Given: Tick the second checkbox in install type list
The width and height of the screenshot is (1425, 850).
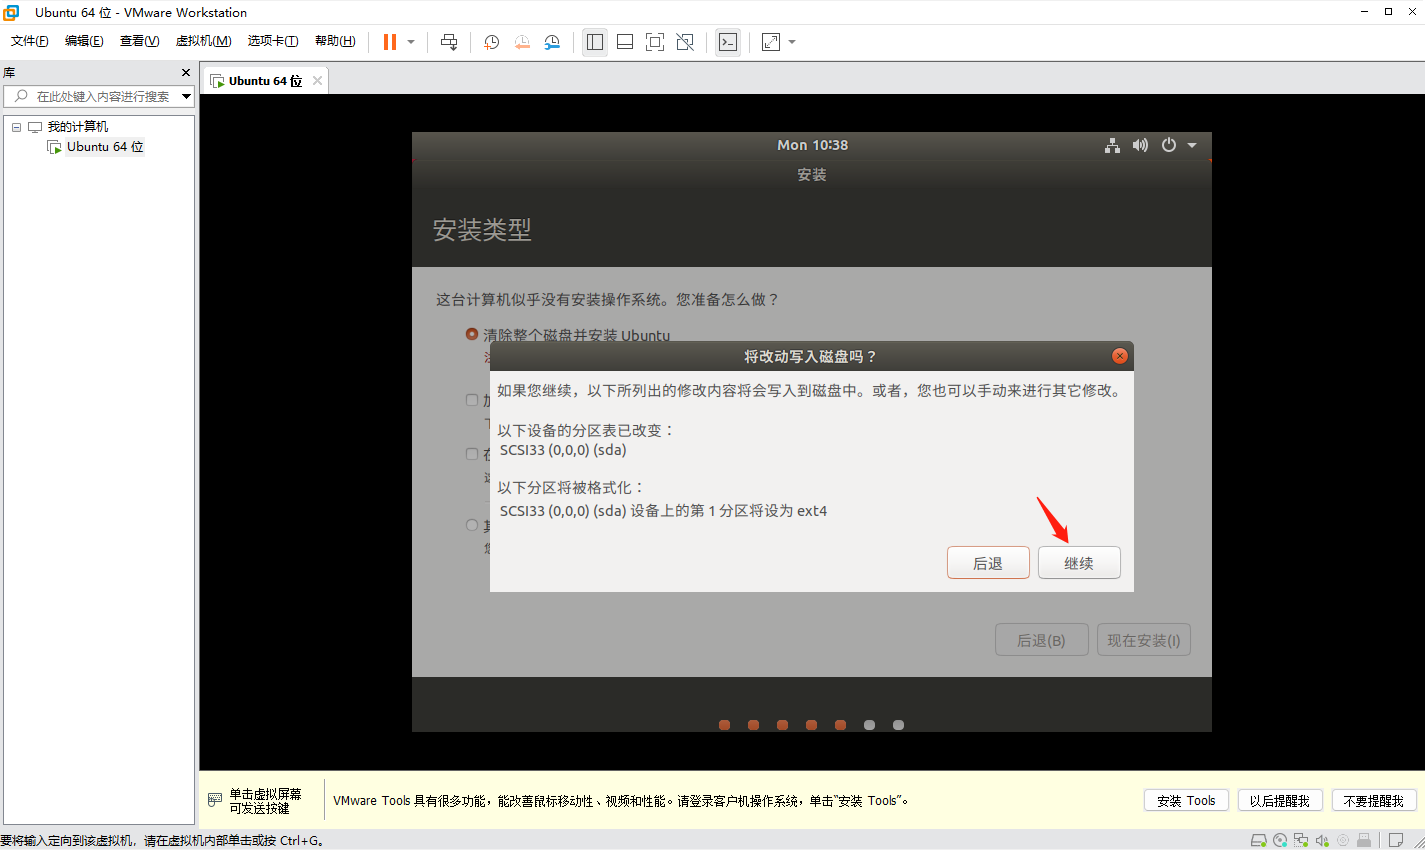Looking at the screenshot, I should pyautogui.click(x=472, y=454).
